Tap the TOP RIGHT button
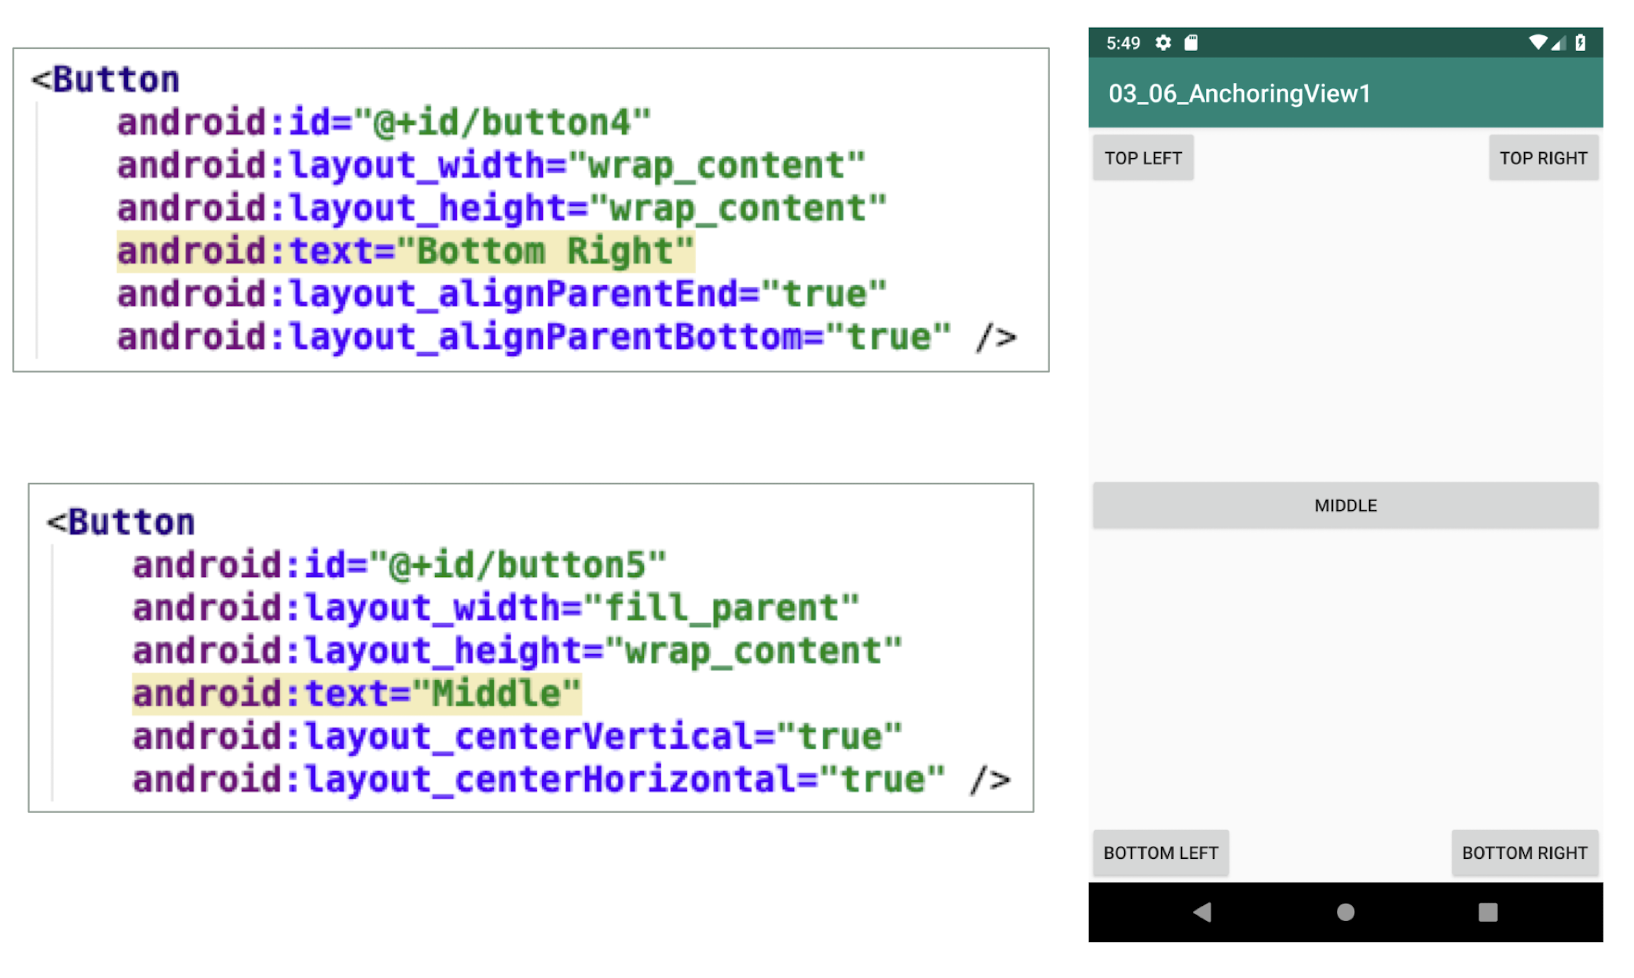Viewport: 1634px width, 978px height. pyautogui.click(x=1543, y=158)
